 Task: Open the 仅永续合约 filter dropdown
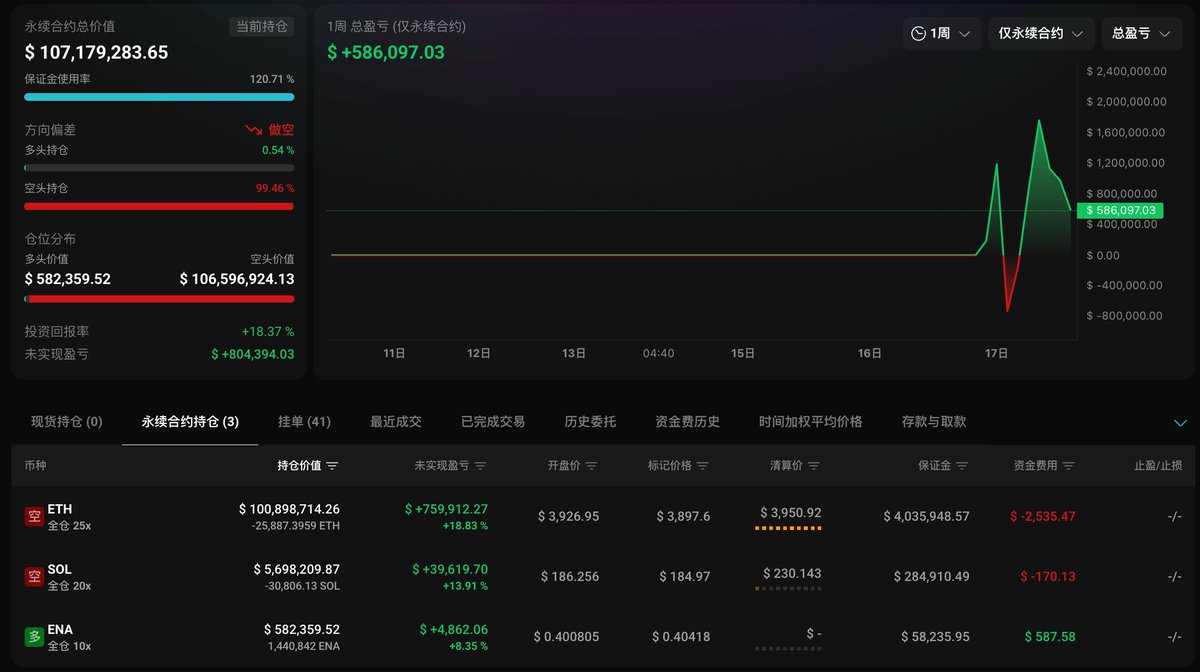point(1040,34)
